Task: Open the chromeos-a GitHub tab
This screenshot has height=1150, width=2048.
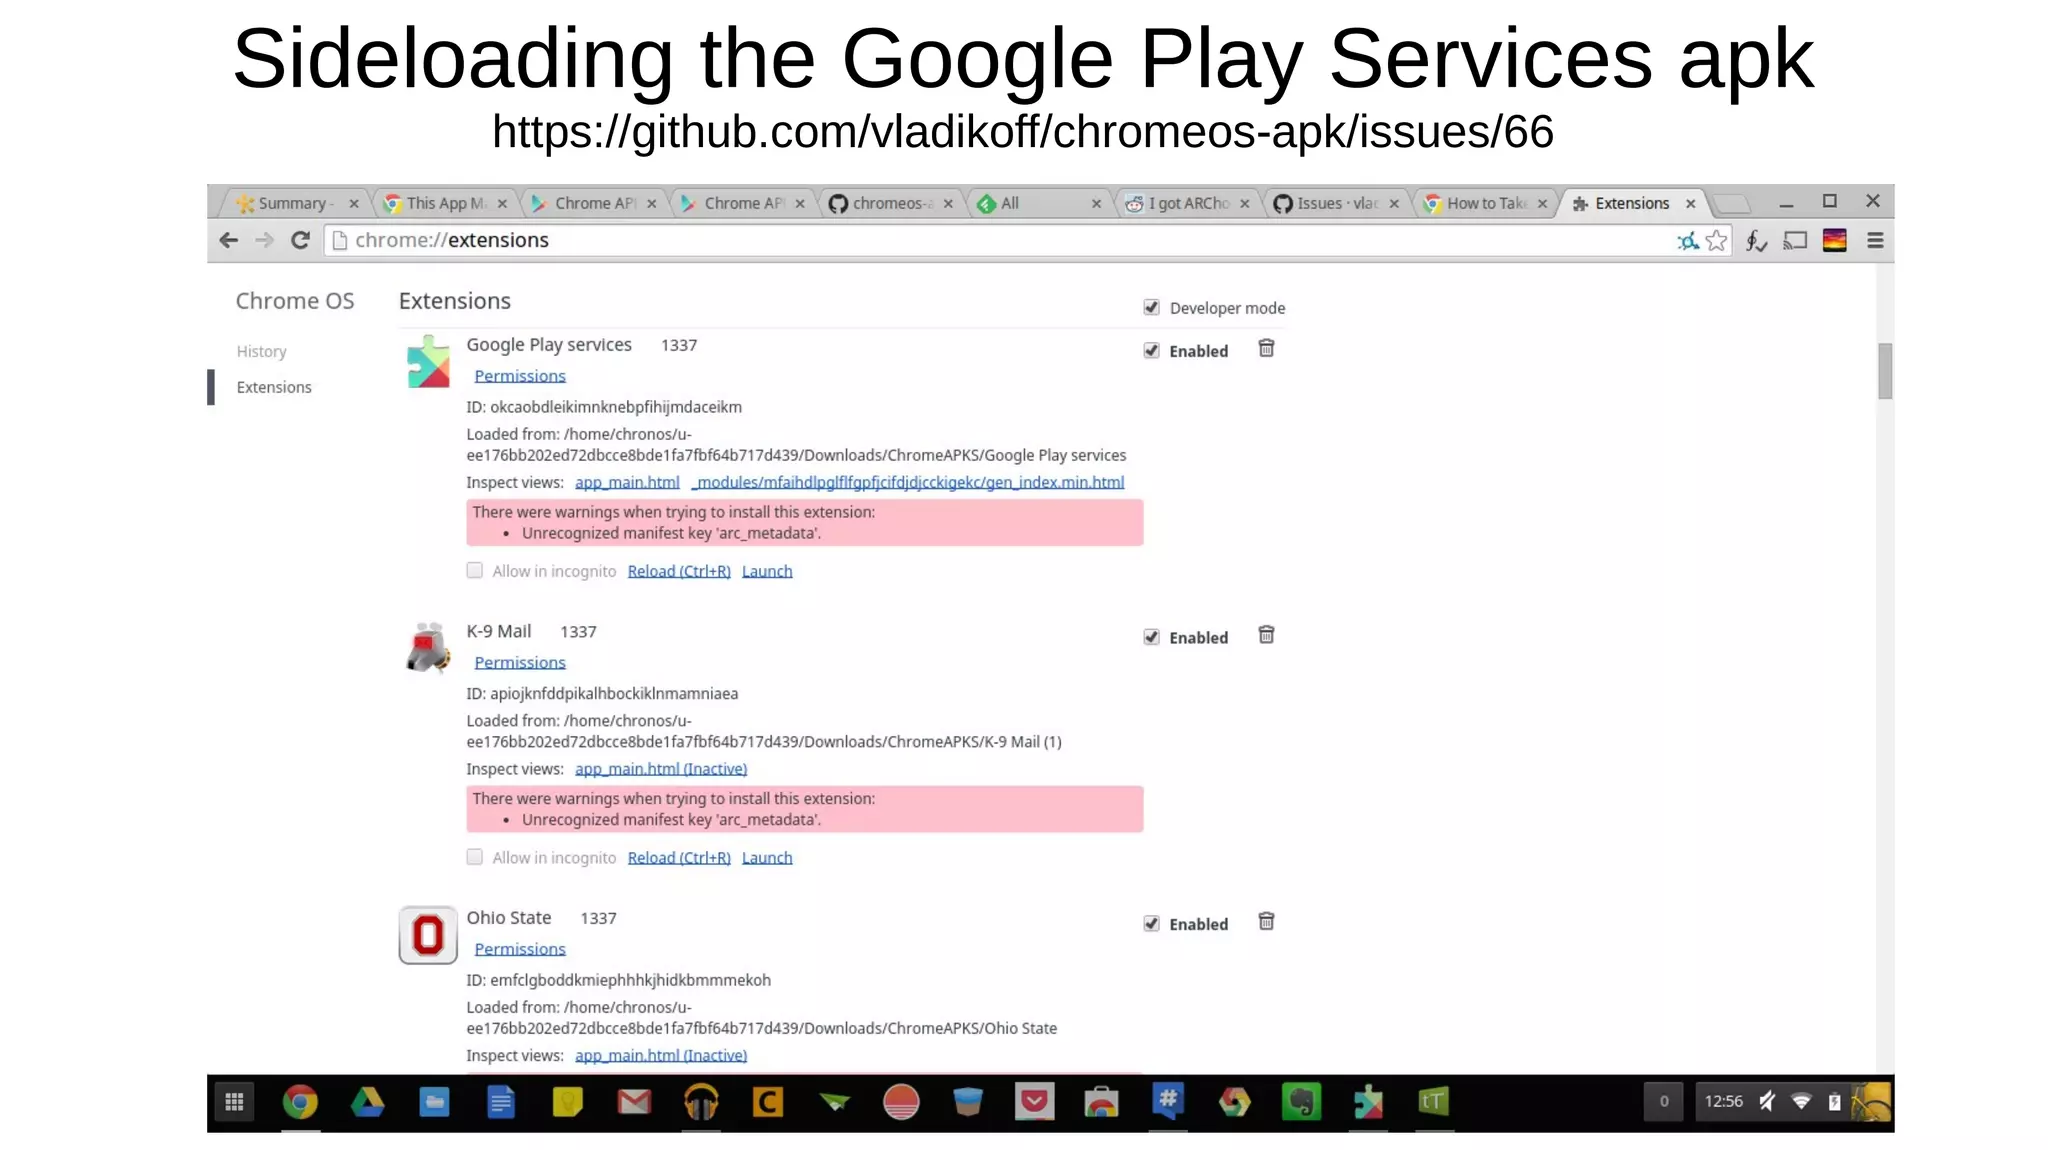Action: tap(892, 203)
